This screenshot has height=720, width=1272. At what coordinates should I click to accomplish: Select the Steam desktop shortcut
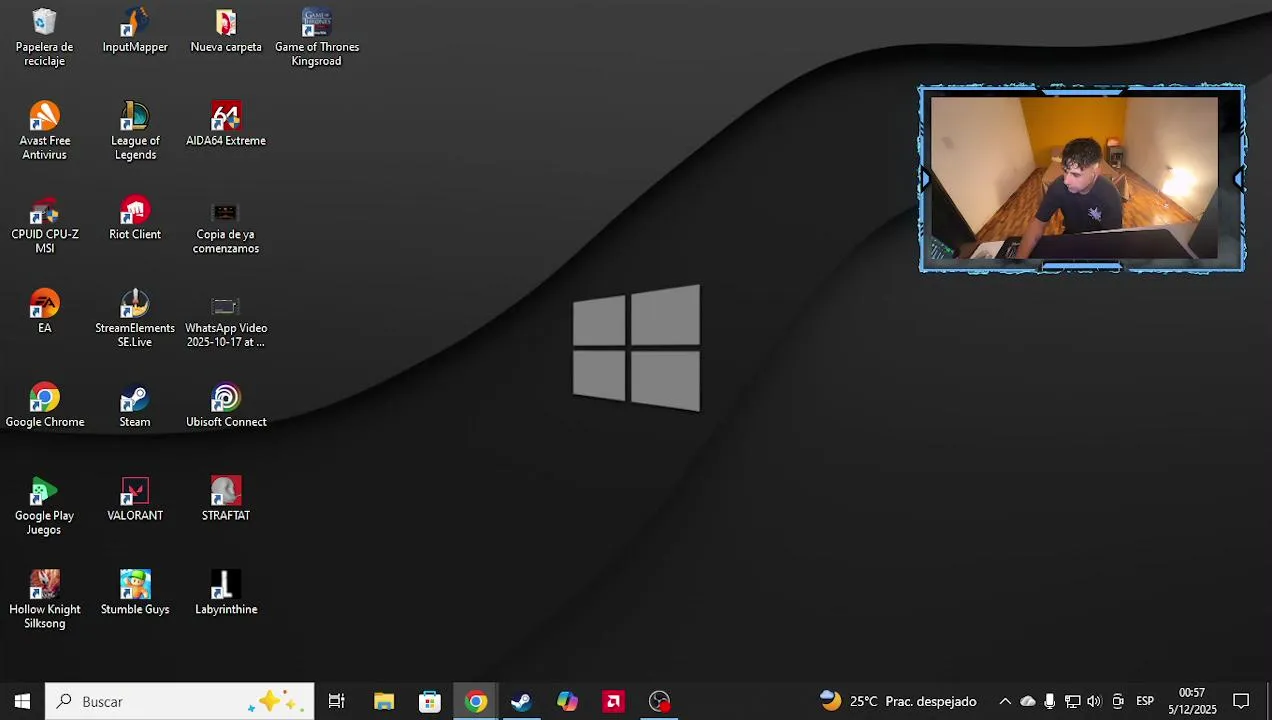click(x=135, y=405)
